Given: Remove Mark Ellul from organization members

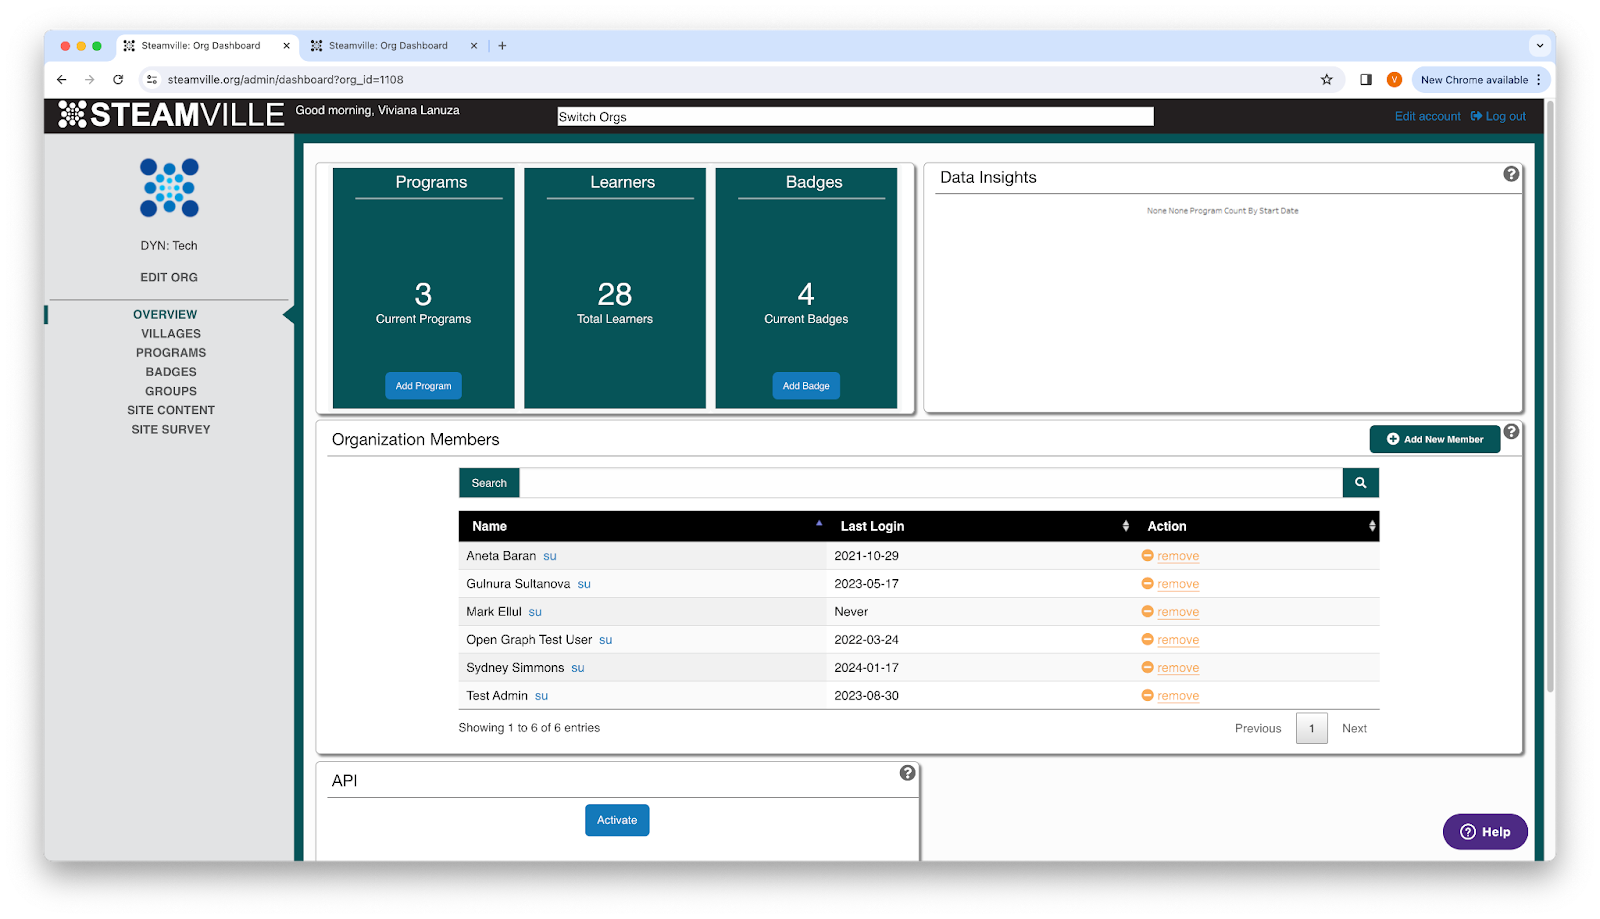Looking at the screenshot, I should coord(1177,612).
